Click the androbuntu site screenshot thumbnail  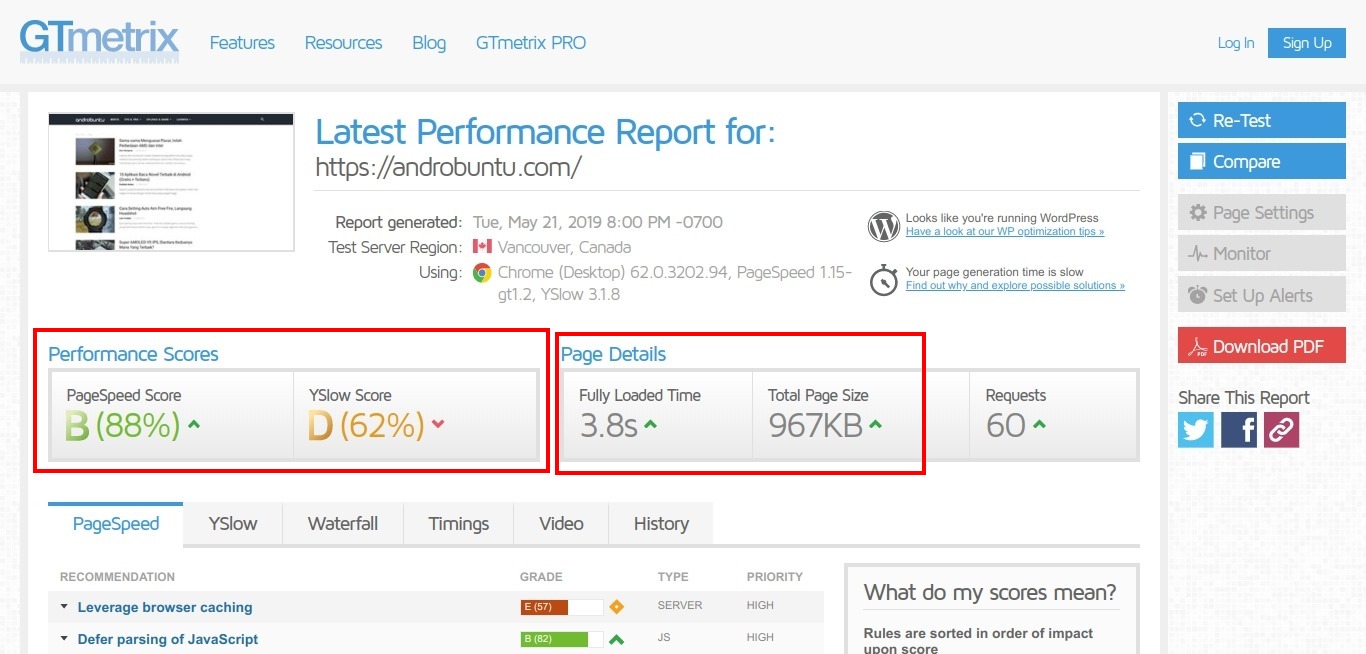171,182
